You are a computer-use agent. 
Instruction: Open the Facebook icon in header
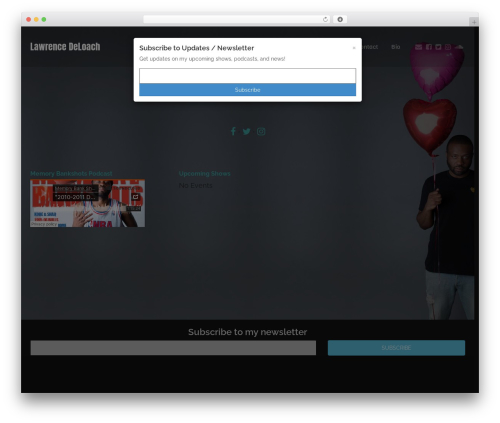429,47
